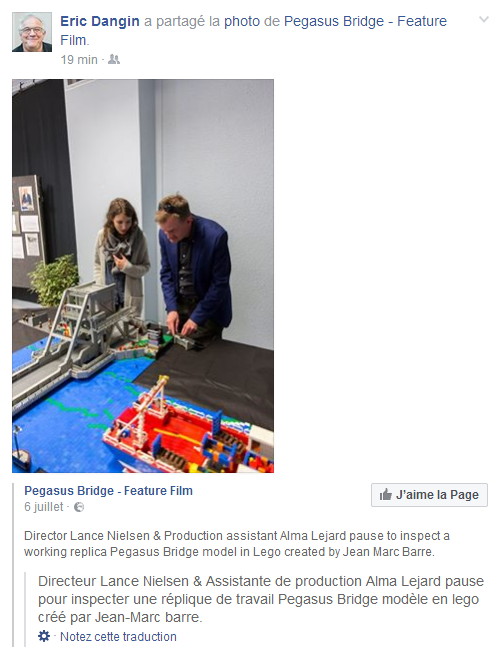
Task: Click the word 'Film.' in the header
Action: click(75, 40)
